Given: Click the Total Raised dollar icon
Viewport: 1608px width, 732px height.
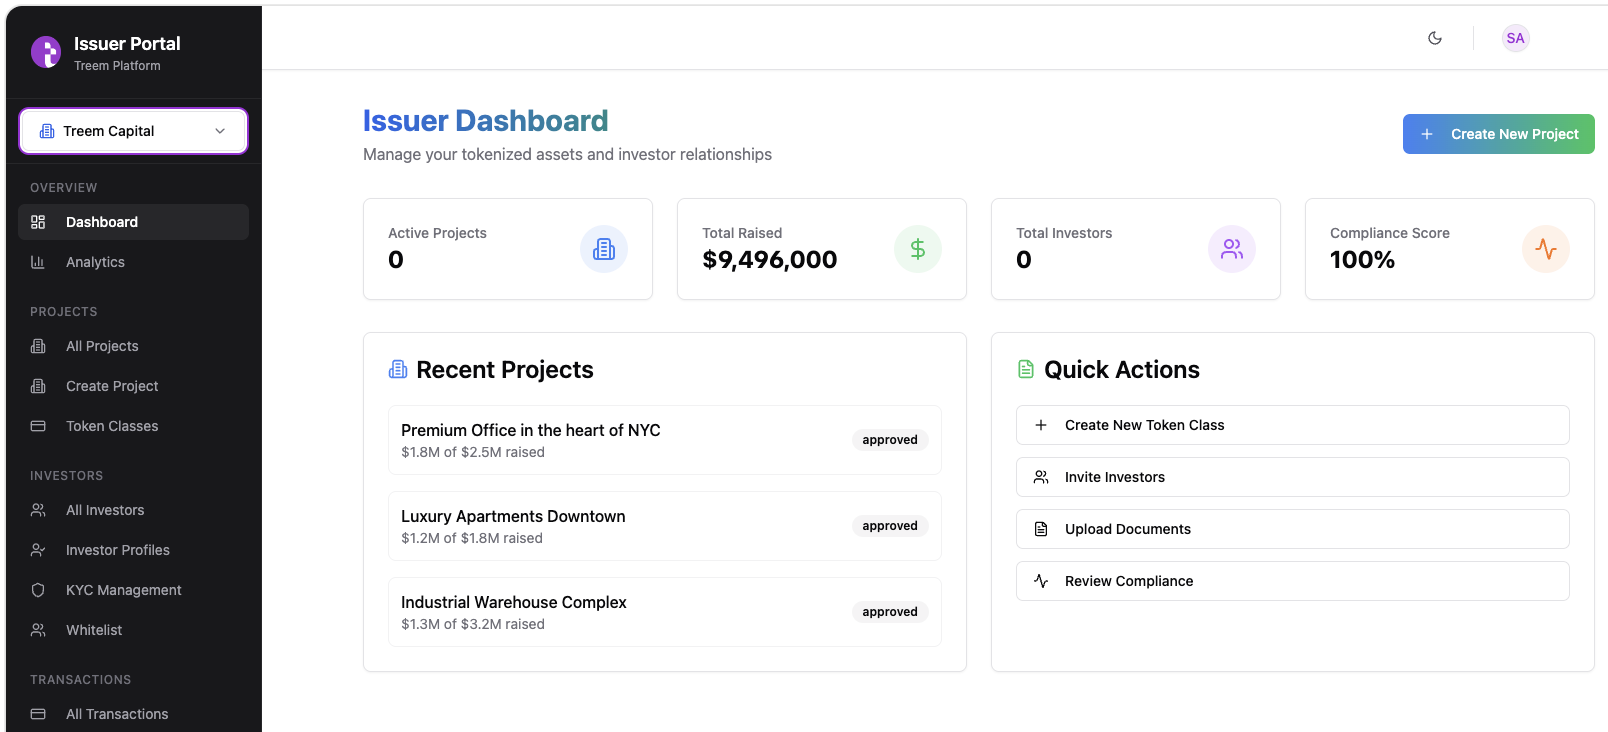Looking at the screenshot, I should tap(918, 249).
